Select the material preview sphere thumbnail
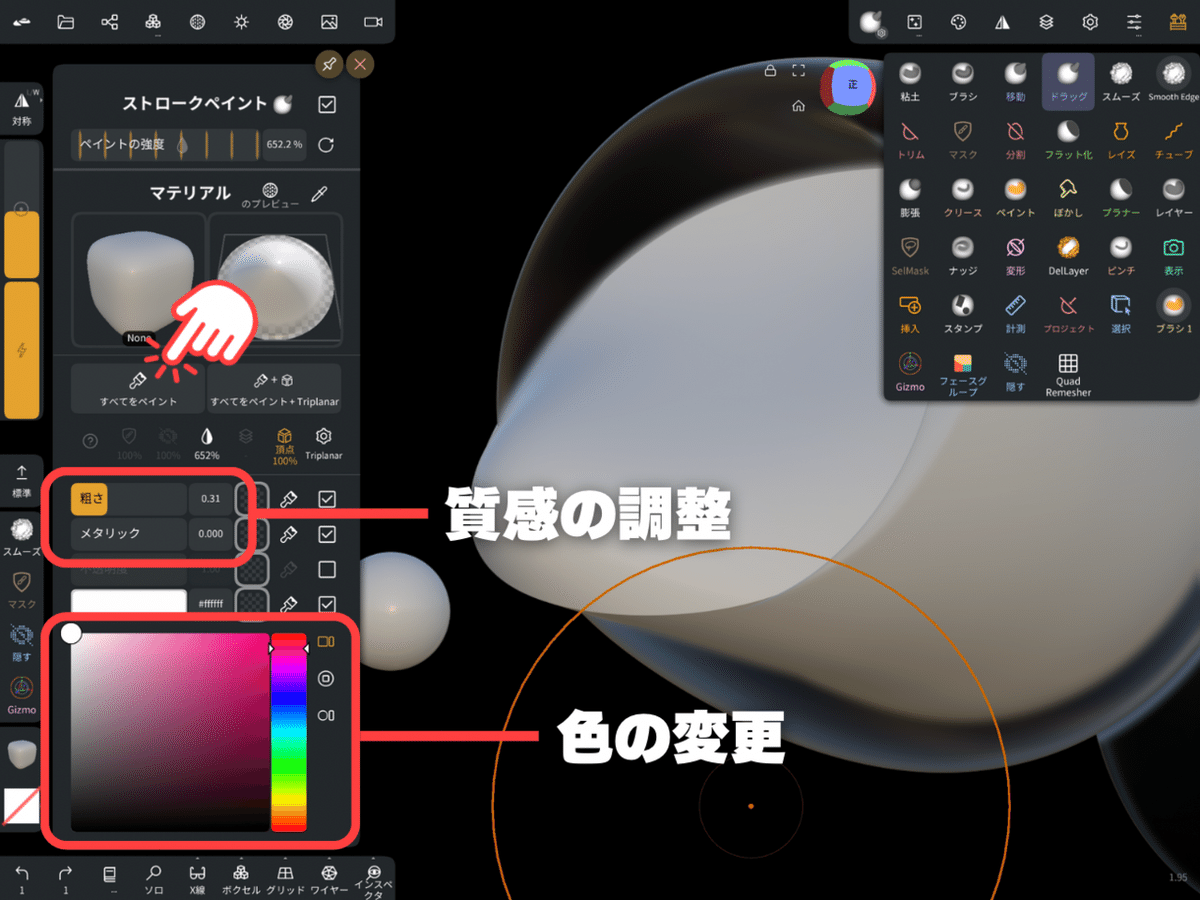The image size is (1200, 900). coord(275,280)
